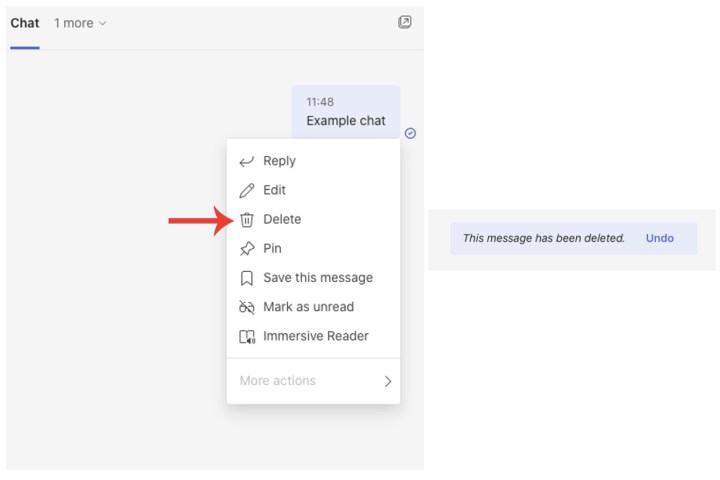This screenshot has height=480, width=720.
Task: Click the reply arrow icon
Action: (247, 161)
